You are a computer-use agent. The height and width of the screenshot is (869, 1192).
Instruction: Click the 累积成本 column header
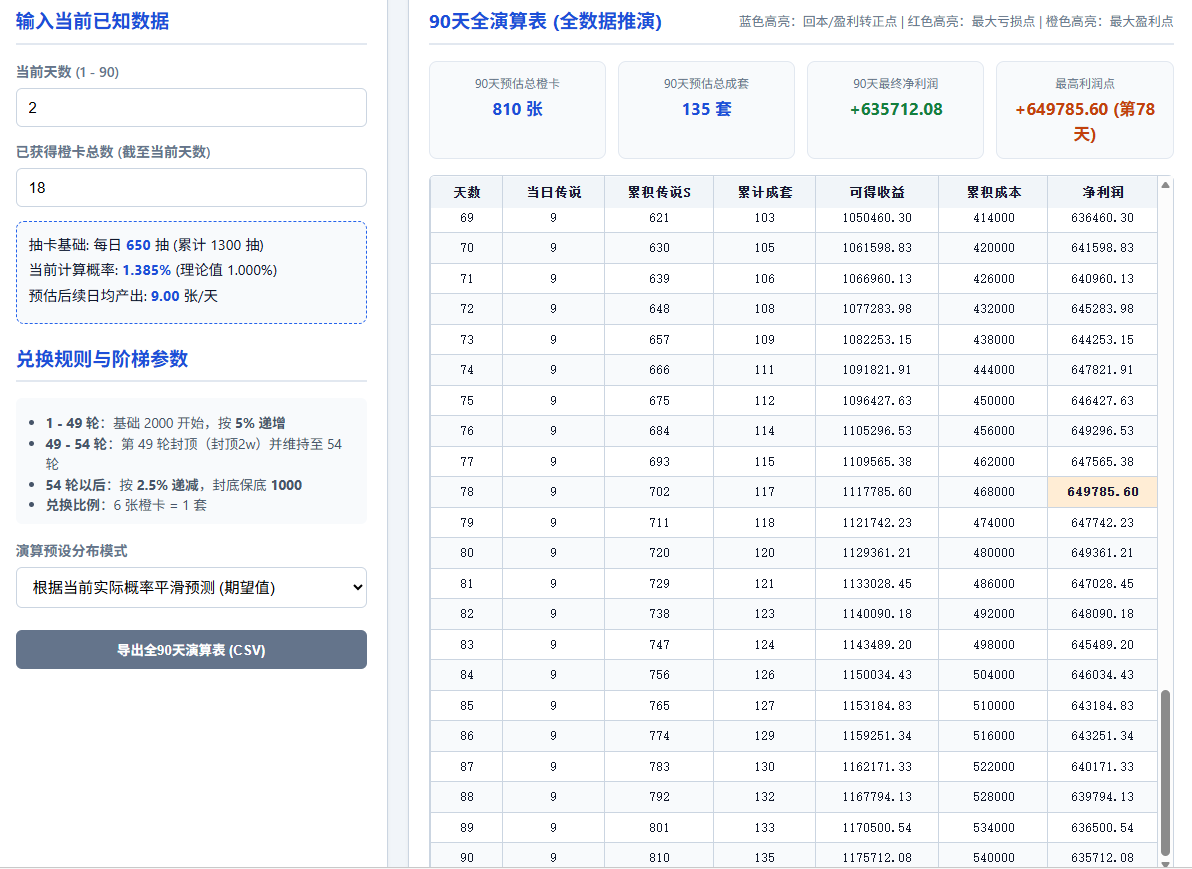pos(994,192)
